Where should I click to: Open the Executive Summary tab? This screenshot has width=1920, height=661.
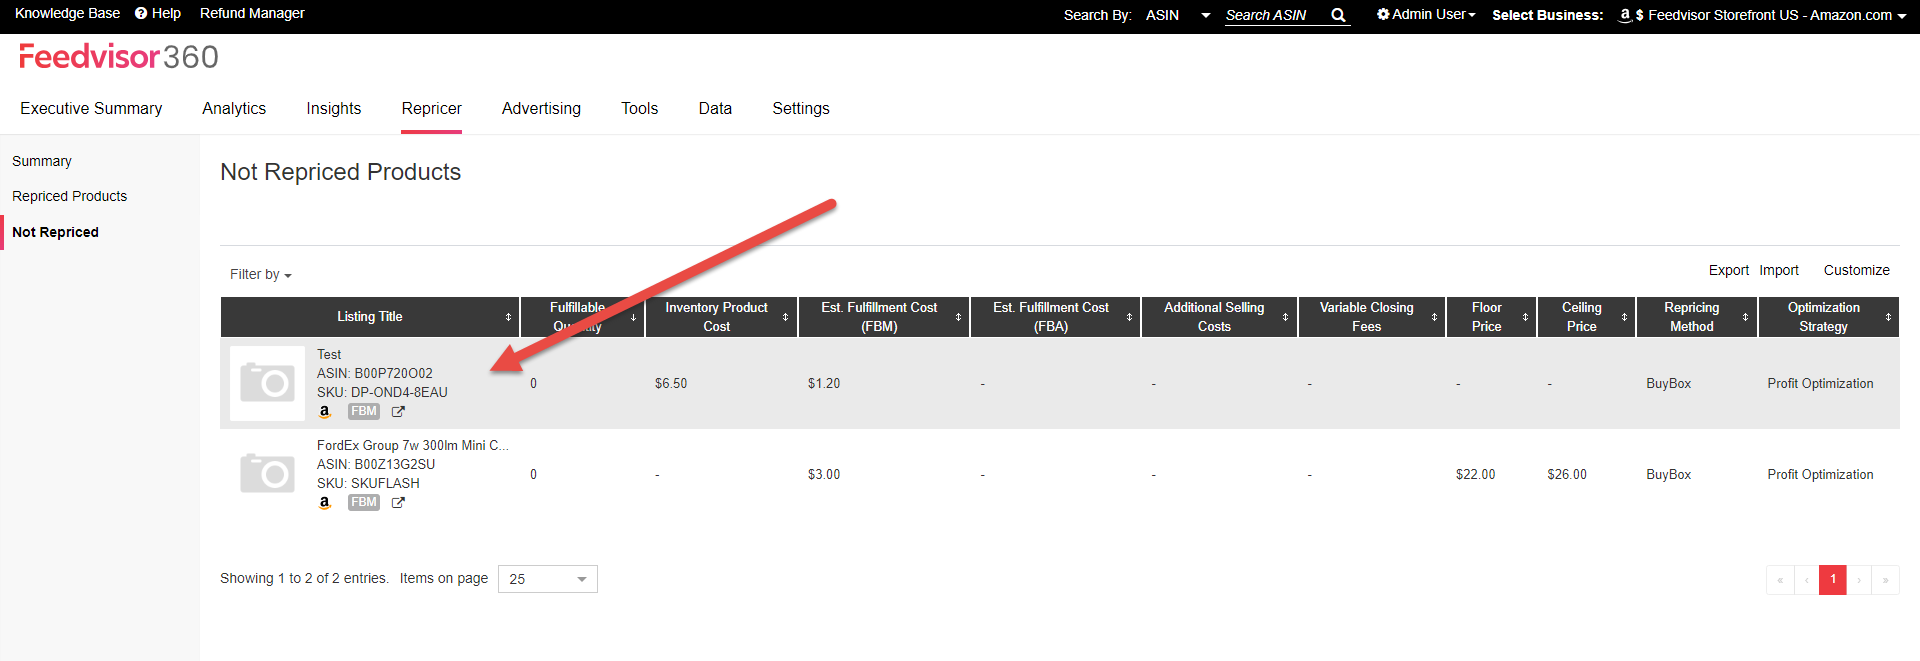91,108
